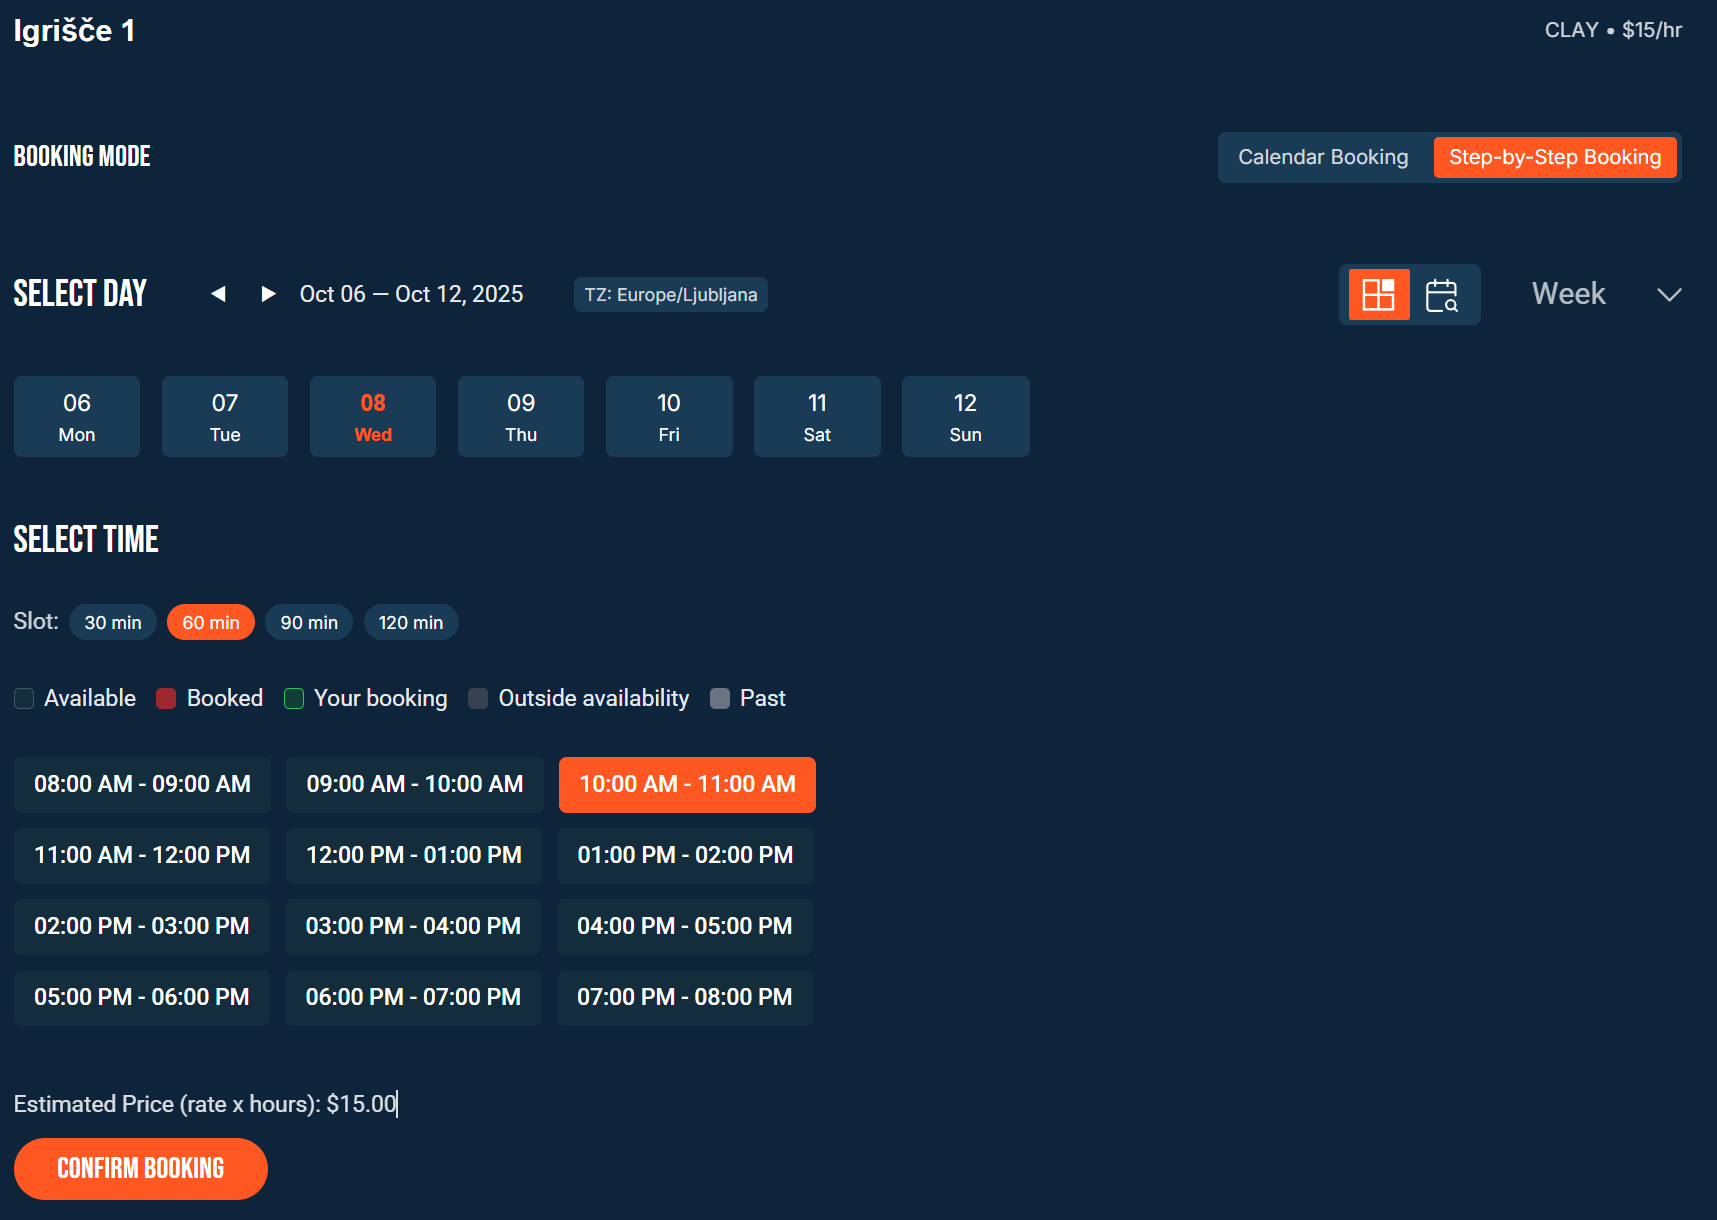Screen dimensions: 1717x1220
Task: Click the TZ: Europe/Ljubljana badge
Action: click(x=670, y=294)
